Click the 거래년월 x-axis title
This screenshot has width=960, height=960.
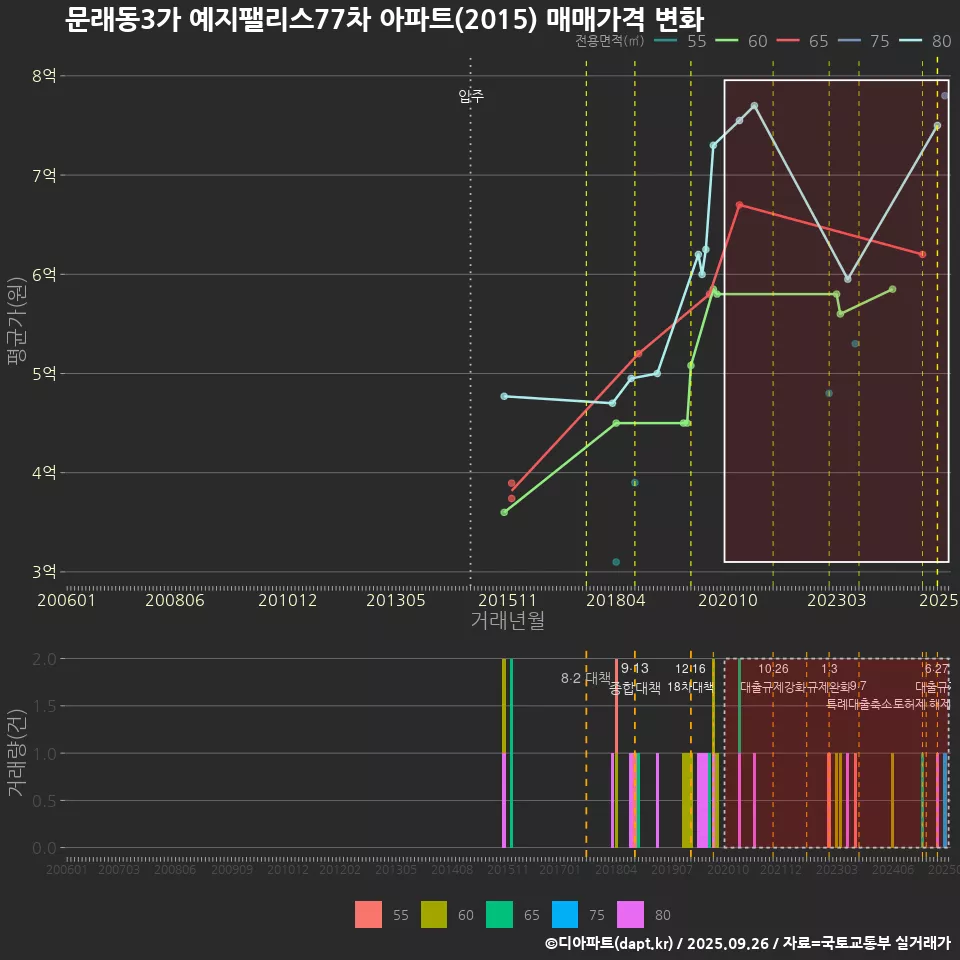(x=507, y=621)
